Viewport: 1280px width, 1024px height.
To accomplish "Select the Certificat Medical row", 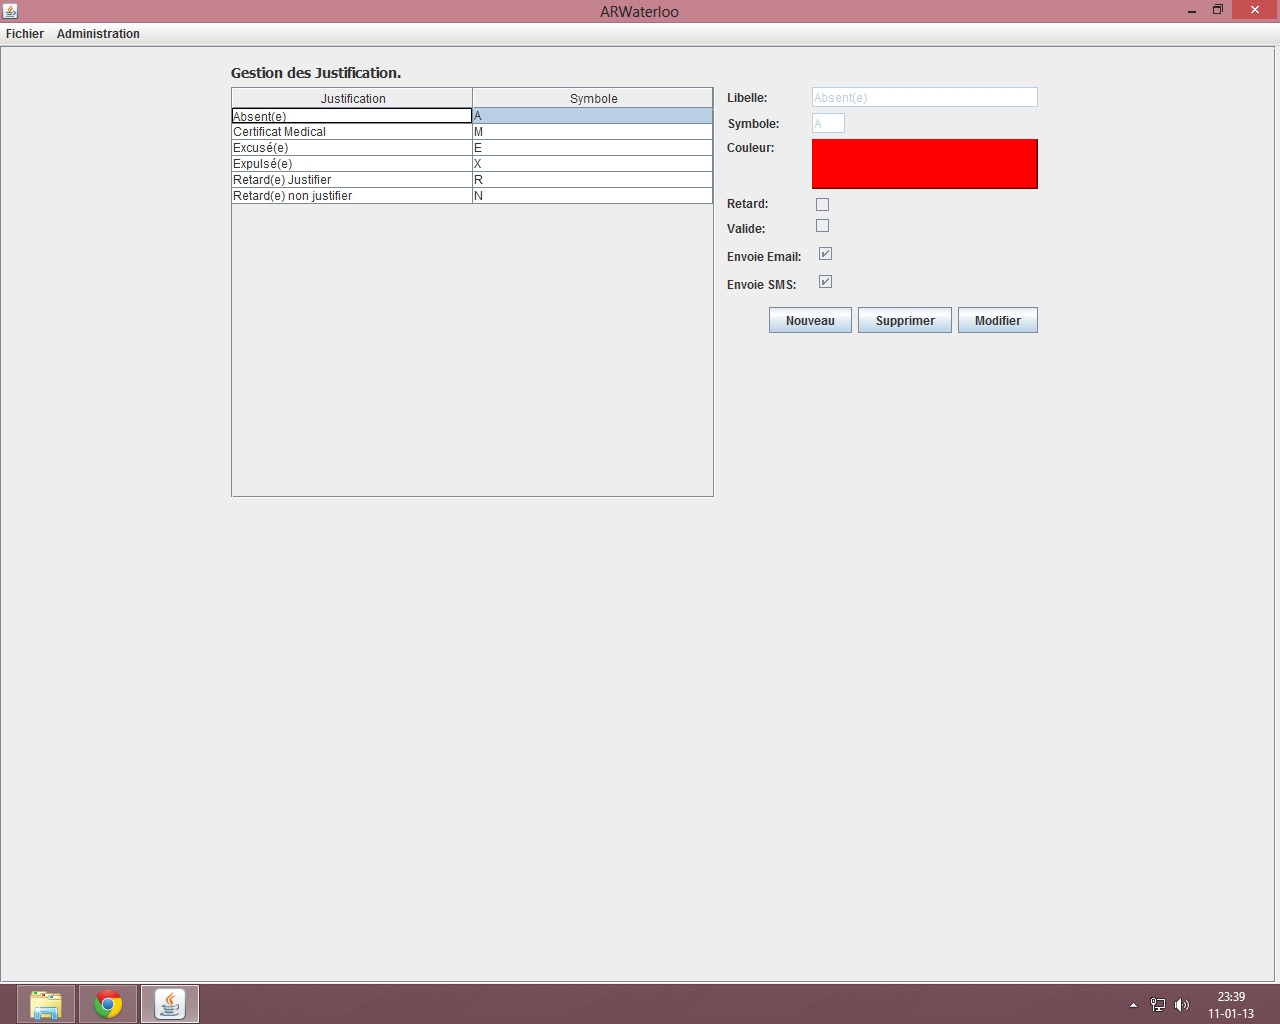I will (351, 132).
